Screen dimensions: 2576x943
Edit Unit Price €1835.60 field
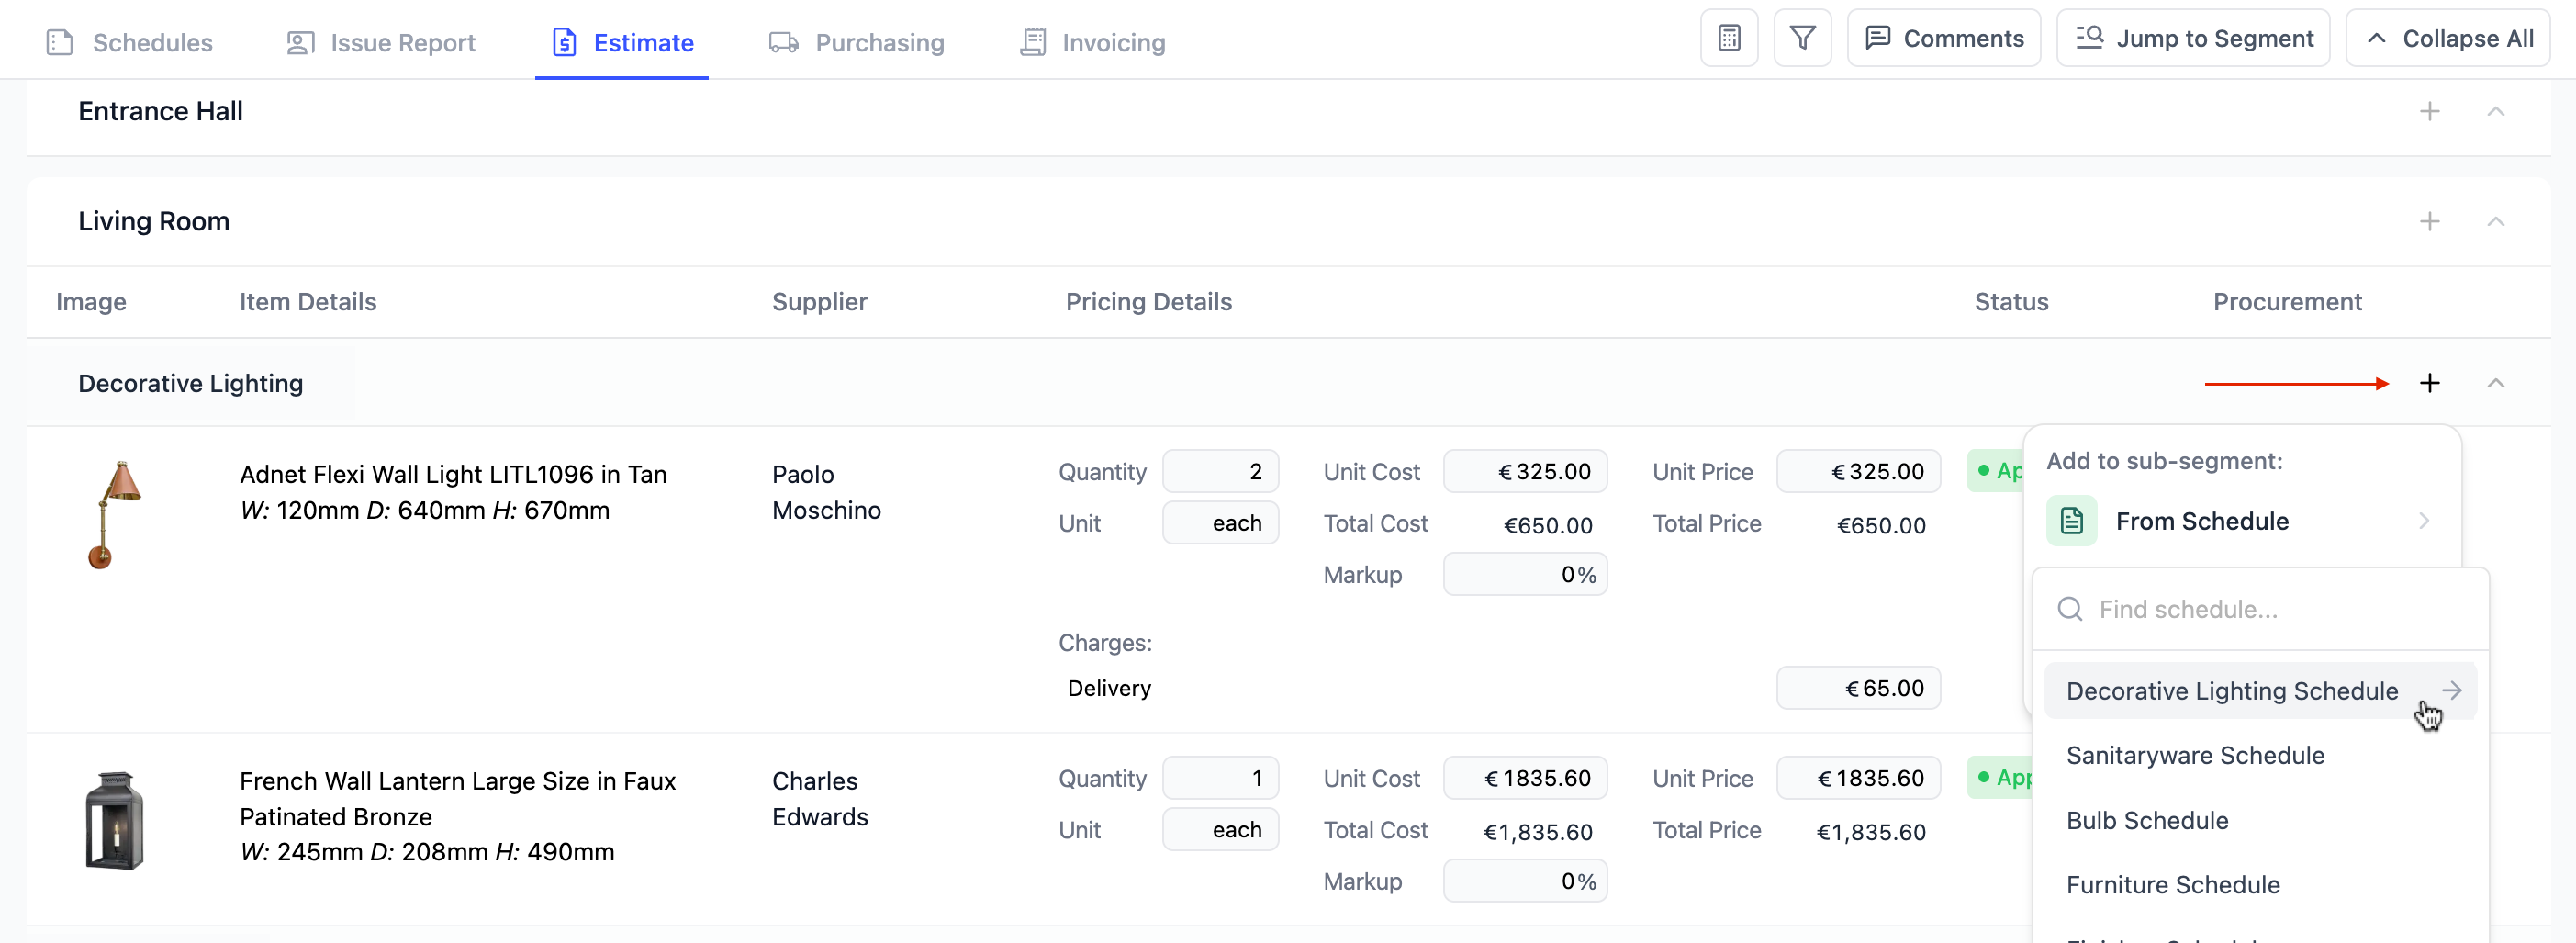tap(1858, 778)
